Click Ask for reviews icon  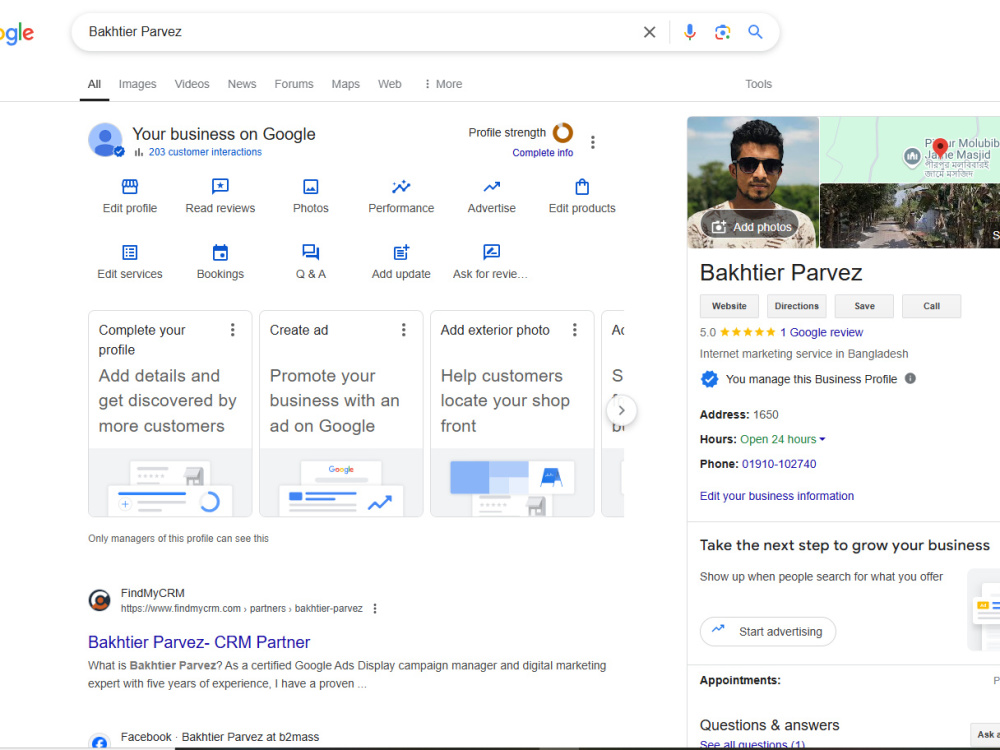pos(492,253)
